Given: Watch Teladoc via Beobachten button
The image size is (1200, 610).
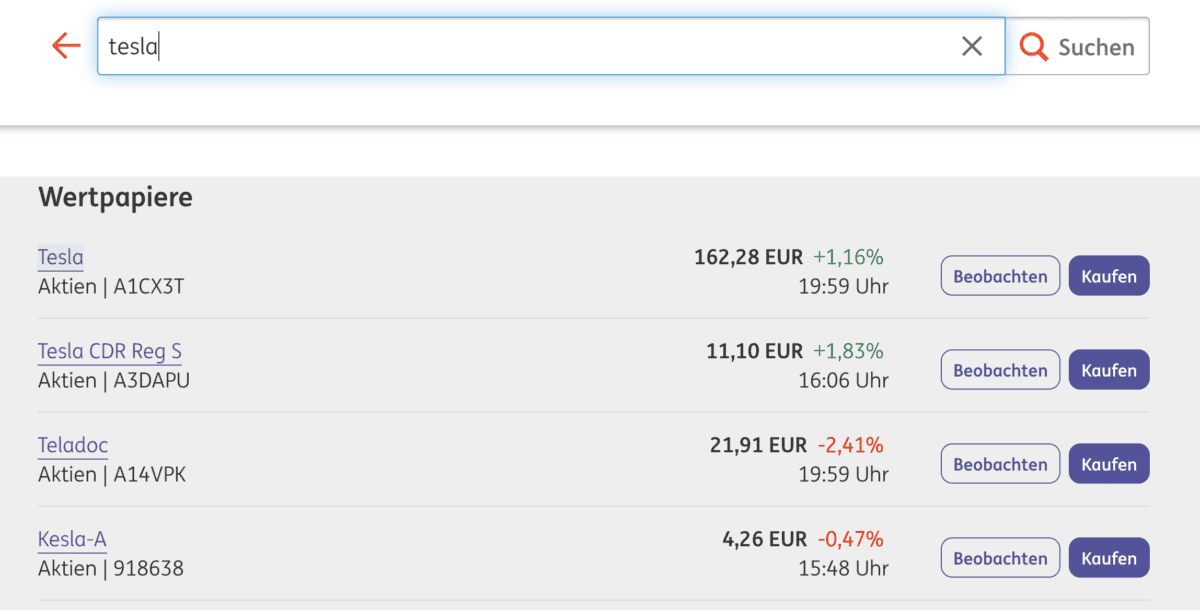Looking at the screenshot, I should tap(999, 463).
